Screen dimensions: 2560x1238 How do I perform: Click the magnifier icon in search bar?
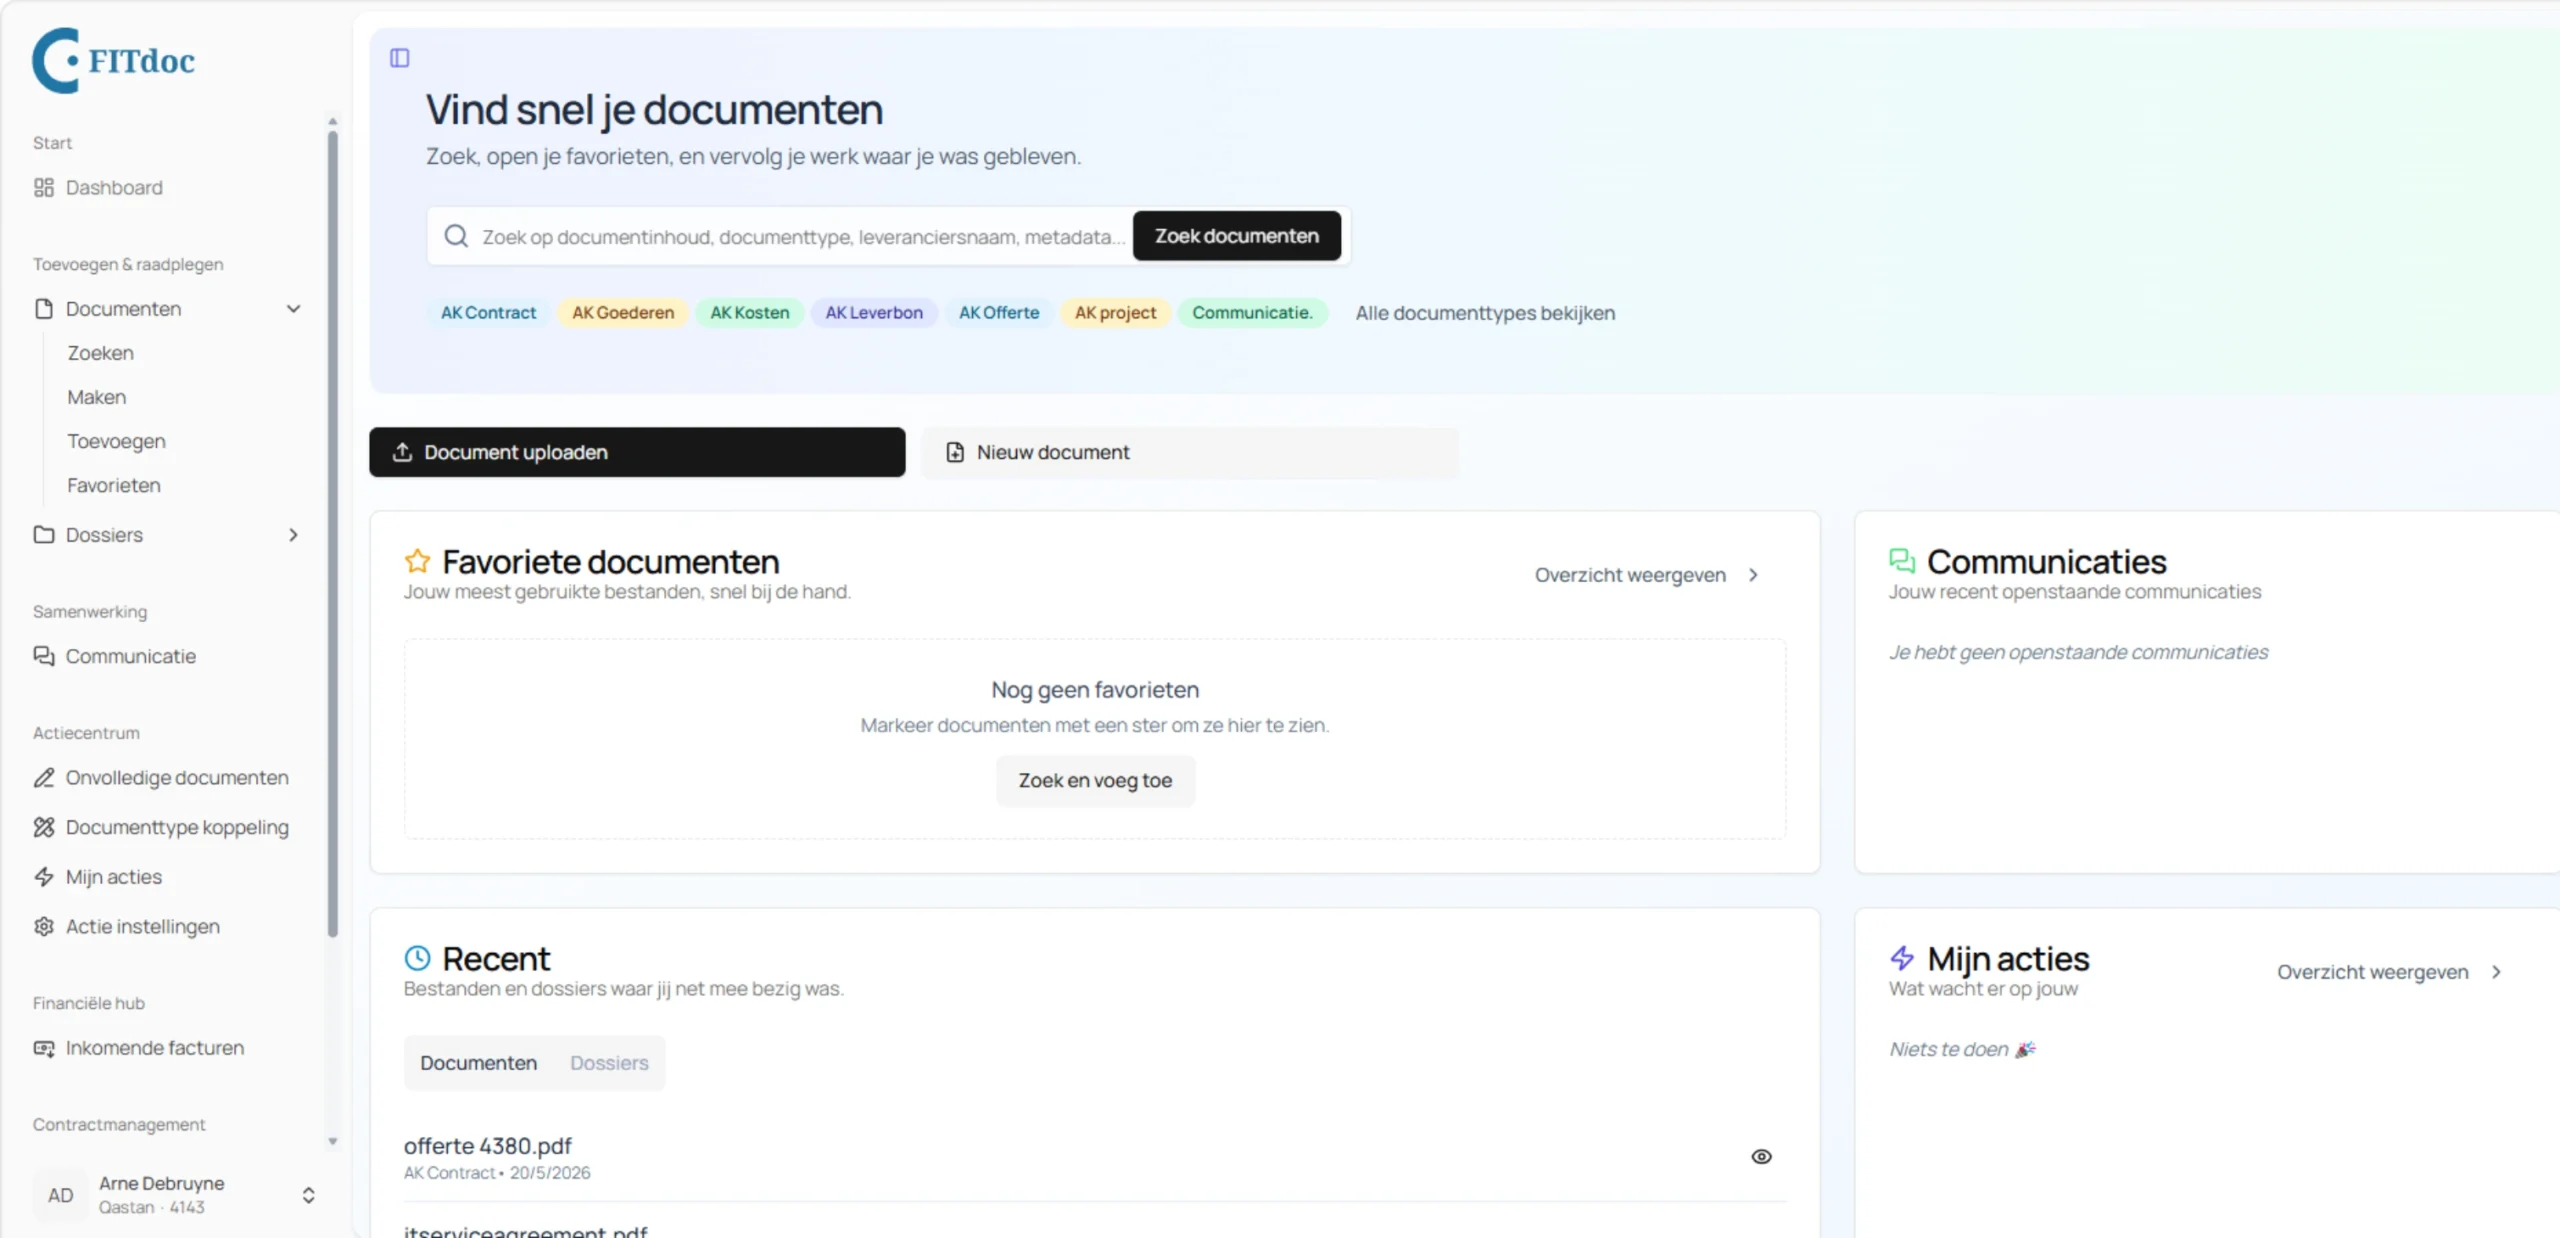[456, 236]
